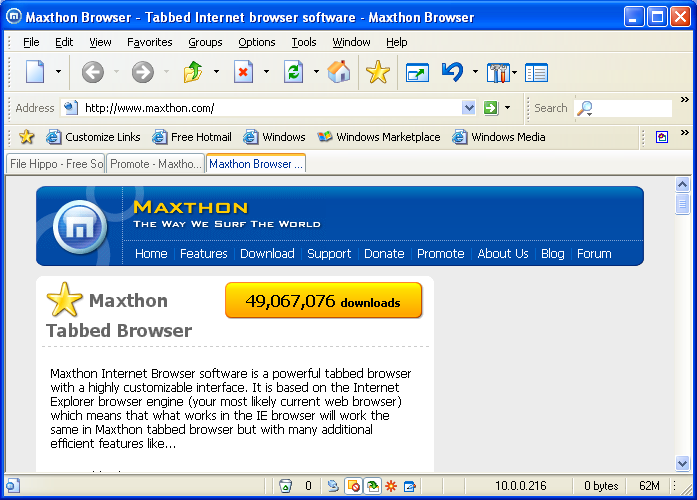The image size is (697, 500).
Task: Click the Undo closed tab icon
Action: pyautogui.click(x=453, y=72)
